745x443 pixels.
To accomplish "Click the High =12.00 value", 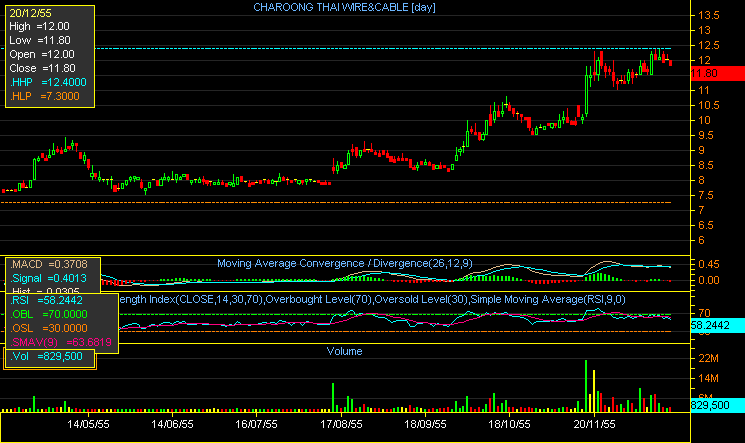I will point(39,27).
